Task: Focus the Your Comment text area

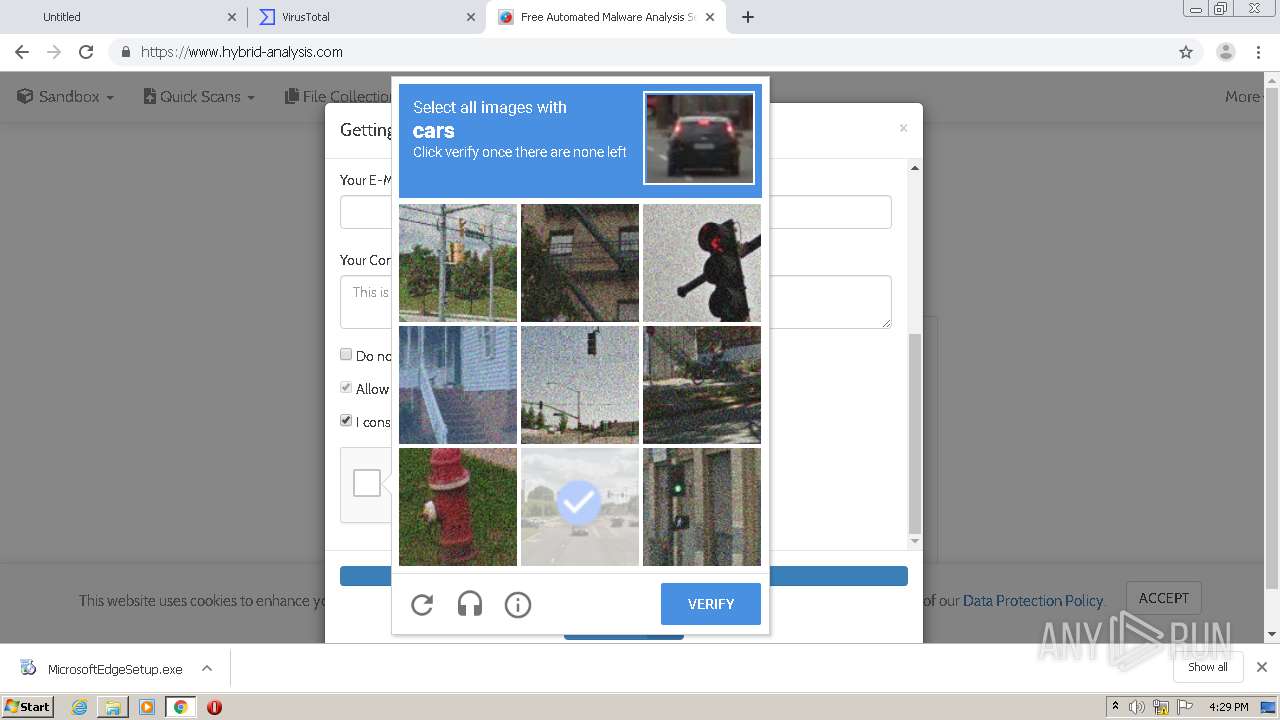Action: coord(616,302)
